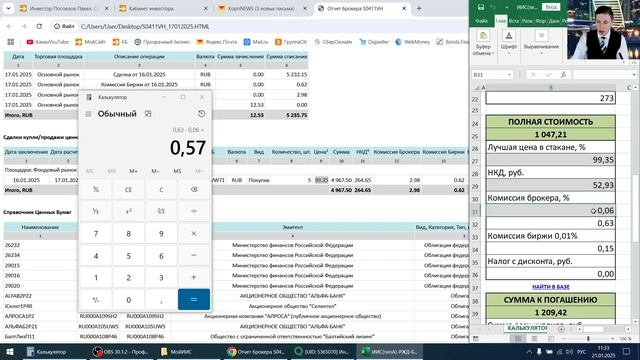Image resolution: width=640 pixels, height=360 pixels.
Task: Click the reciprocal 1/x calculator key
Action: pyautogui.click(x=96, y=211)
